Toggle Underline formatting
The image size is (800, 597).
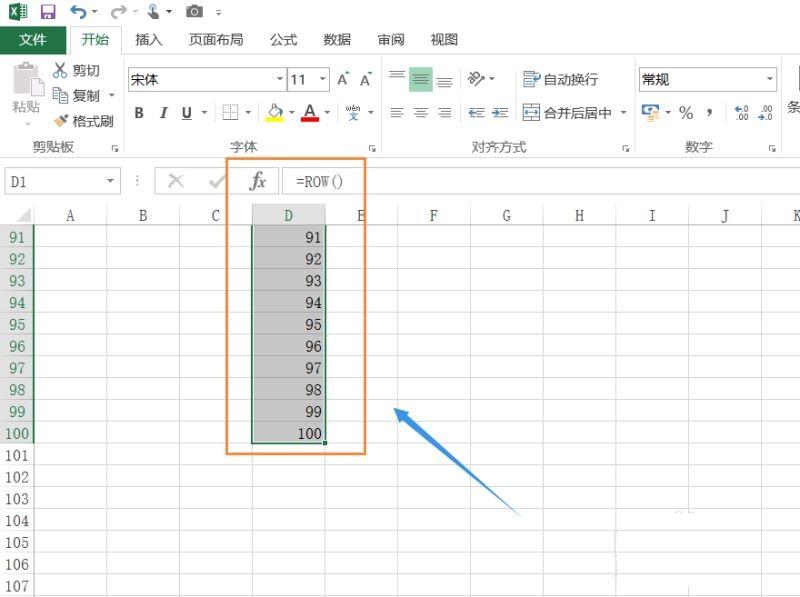186,113
